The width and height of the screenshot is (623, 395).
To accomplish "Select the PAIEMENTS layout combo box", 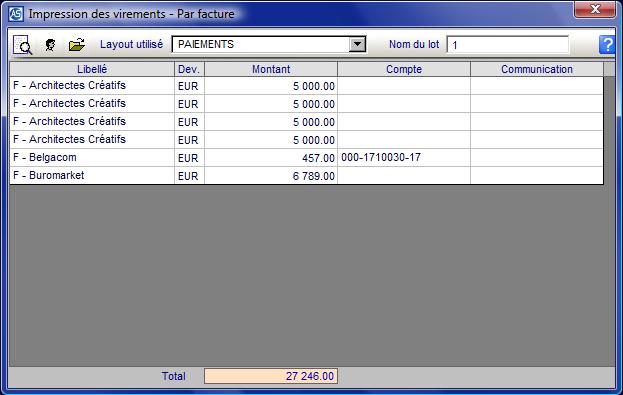I will [269, 44].
